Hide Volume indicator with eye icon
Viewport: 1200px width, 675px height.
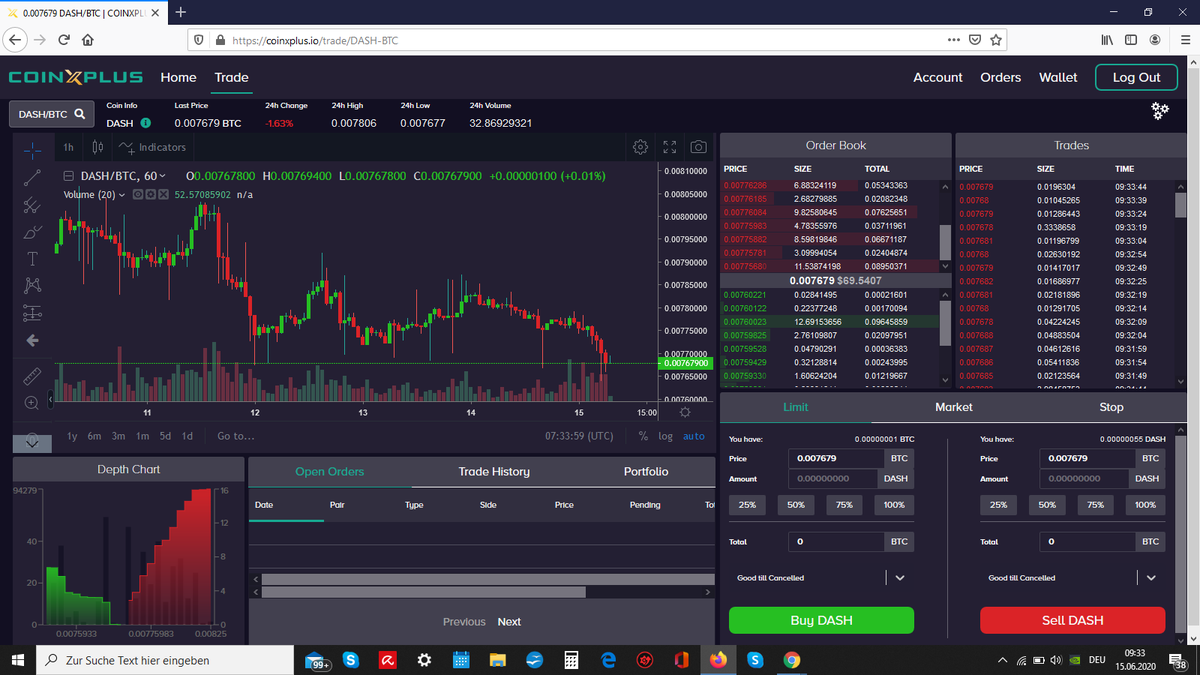coord(136,194)
